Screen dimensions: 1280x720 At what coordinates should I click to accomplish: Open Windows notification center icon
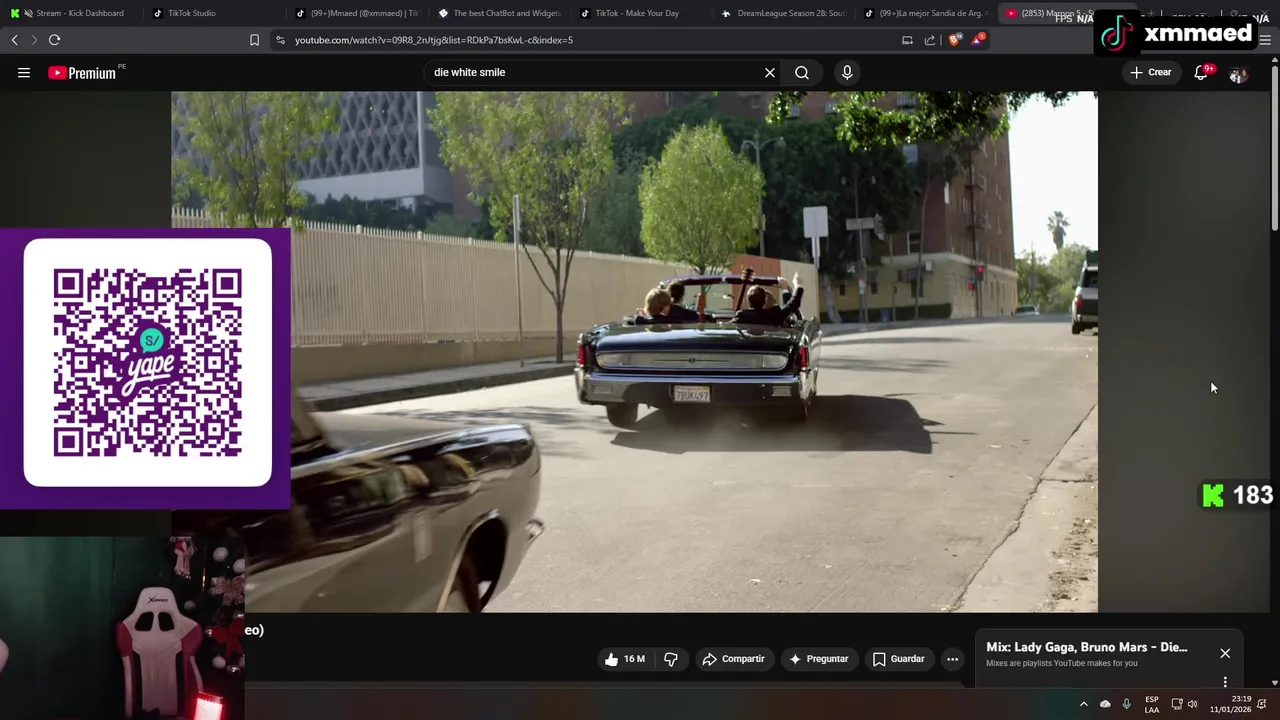[1262, 704]
